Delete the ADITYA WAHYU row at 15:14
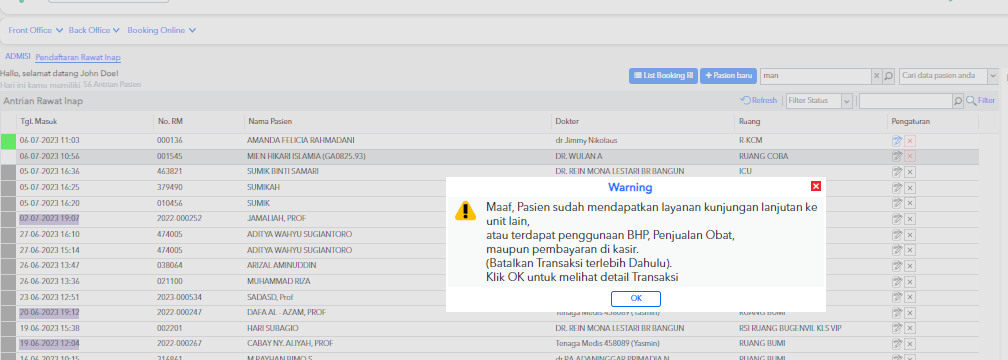The width and height of the screenshot is (1008, 360). (x=910, y=250)
